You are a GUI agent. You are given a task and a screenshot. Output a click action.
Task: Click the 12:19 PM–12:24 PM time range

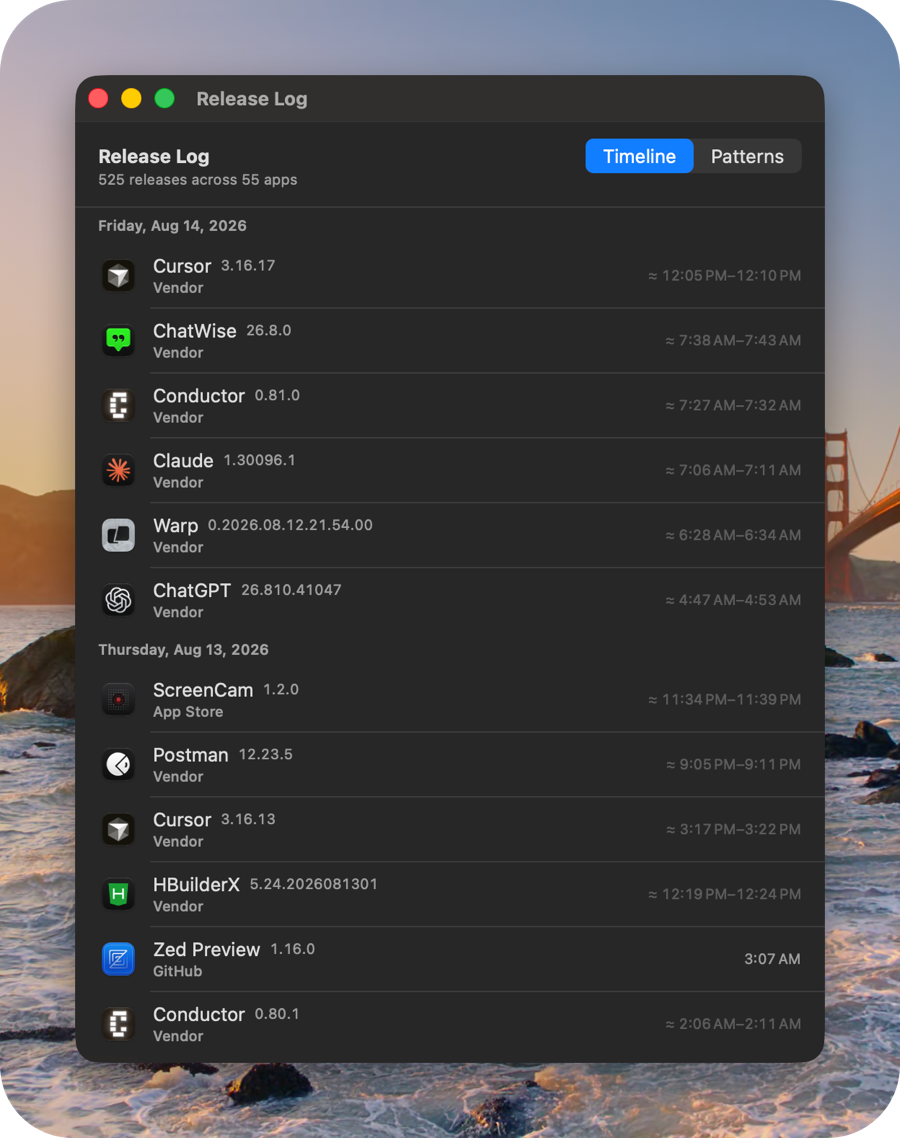pos(724,894)
